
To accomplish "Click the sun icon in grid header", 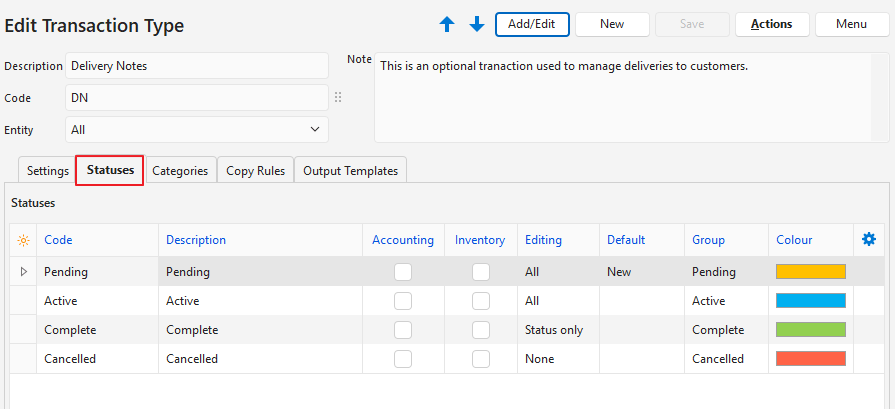I will click(x=23, y=240).
